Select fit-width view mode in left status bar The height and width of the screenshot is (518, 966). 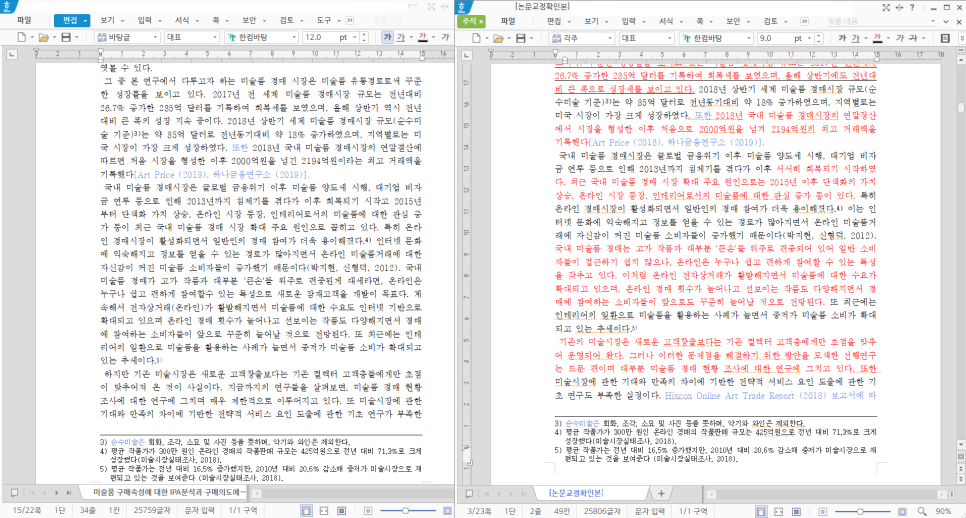pos(324,511)
